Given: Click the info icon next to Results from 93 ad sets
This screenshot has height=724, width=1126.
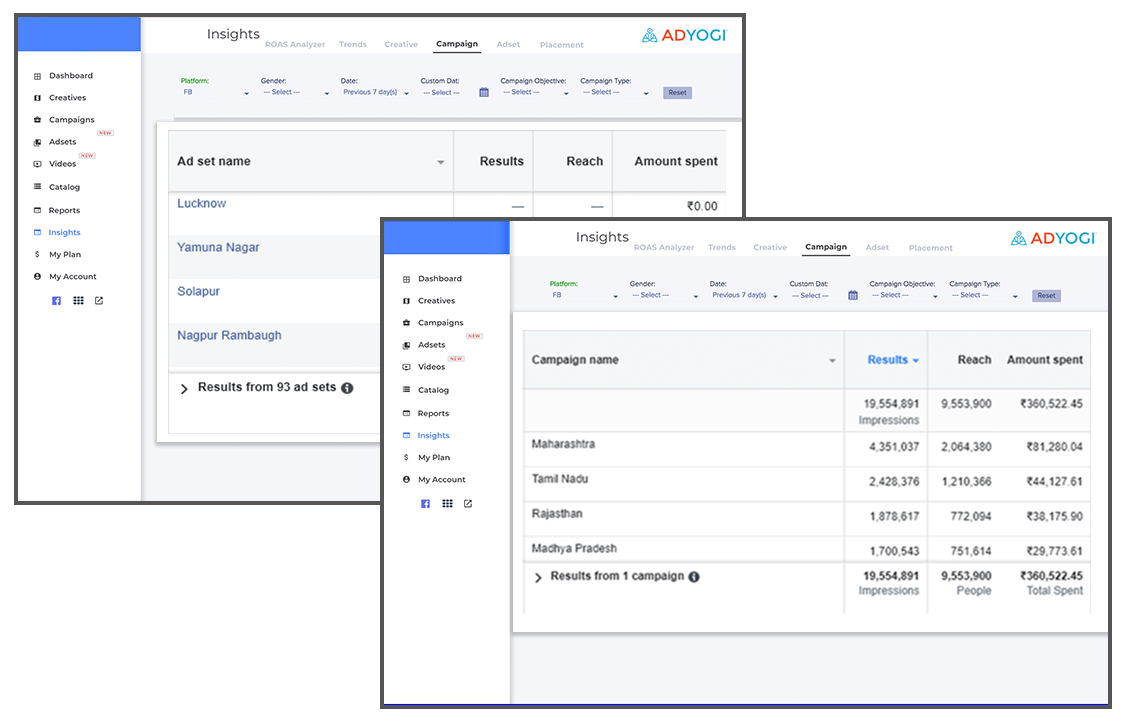Looking at the screenshot, I should point(347,388).
